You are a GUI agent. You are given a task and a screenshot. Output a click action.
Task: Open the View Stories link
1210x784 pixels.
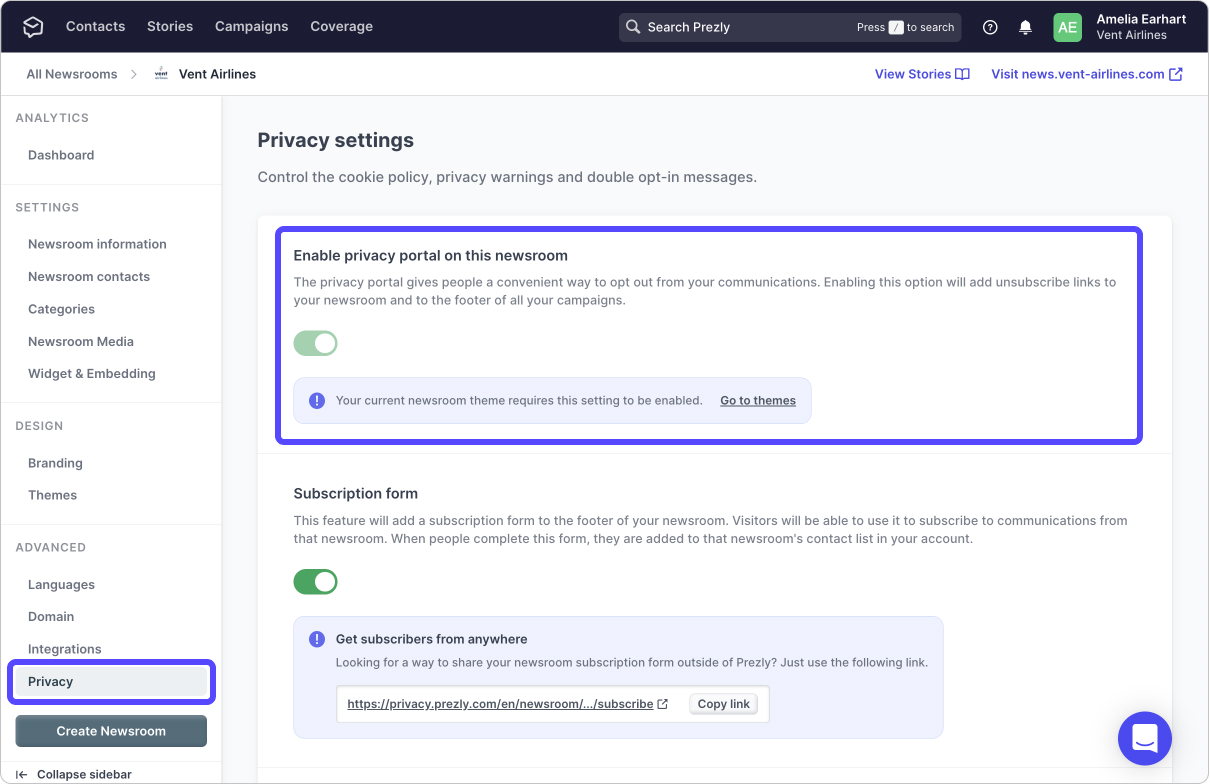pyautogui.click(x=922, y=74)
